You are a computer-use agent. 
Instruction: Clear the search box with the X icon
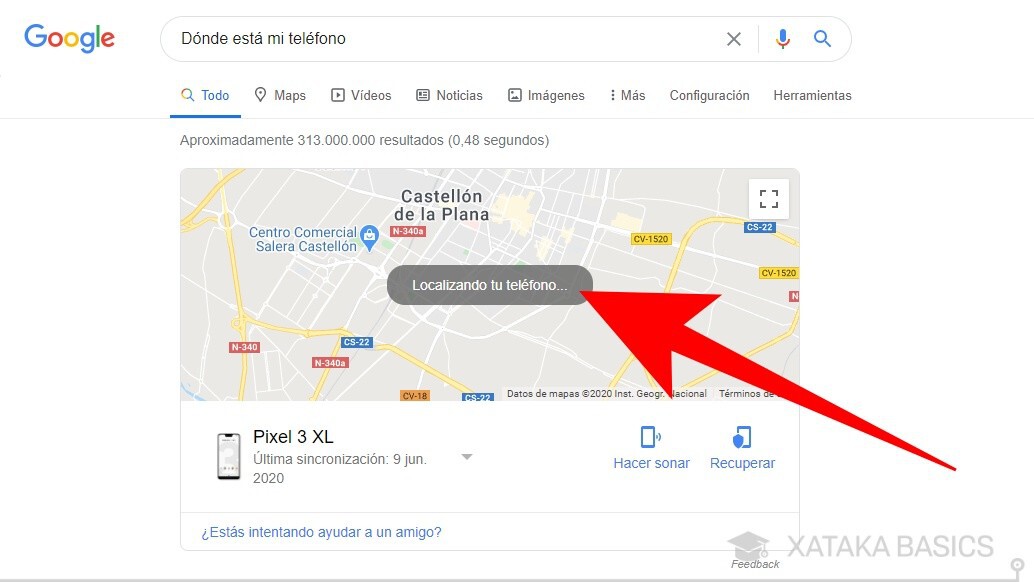(x=733, y=39)
